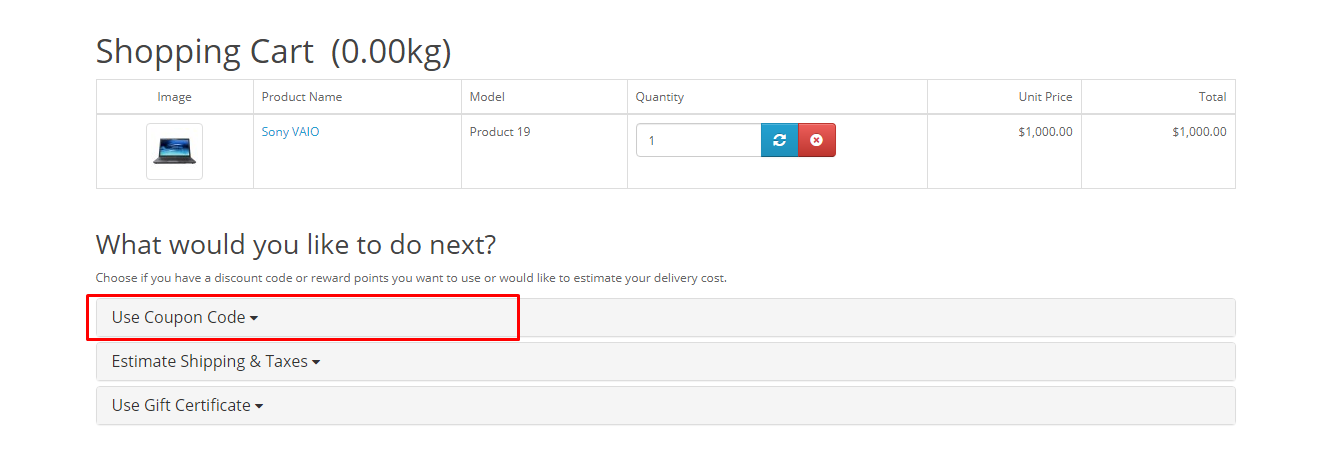This screenshot has width=1333, height=457.
Task: Click the Total column header
Action: [1213, 97]
